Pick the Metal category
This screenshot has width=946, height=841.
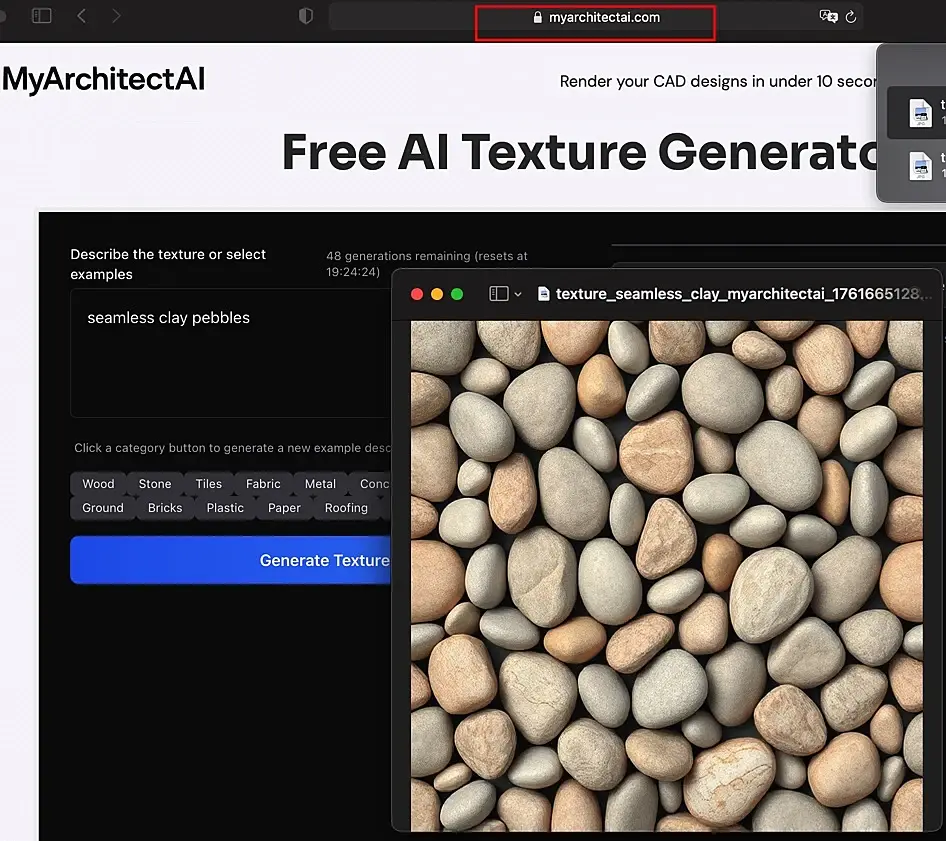tap(320, 483)
